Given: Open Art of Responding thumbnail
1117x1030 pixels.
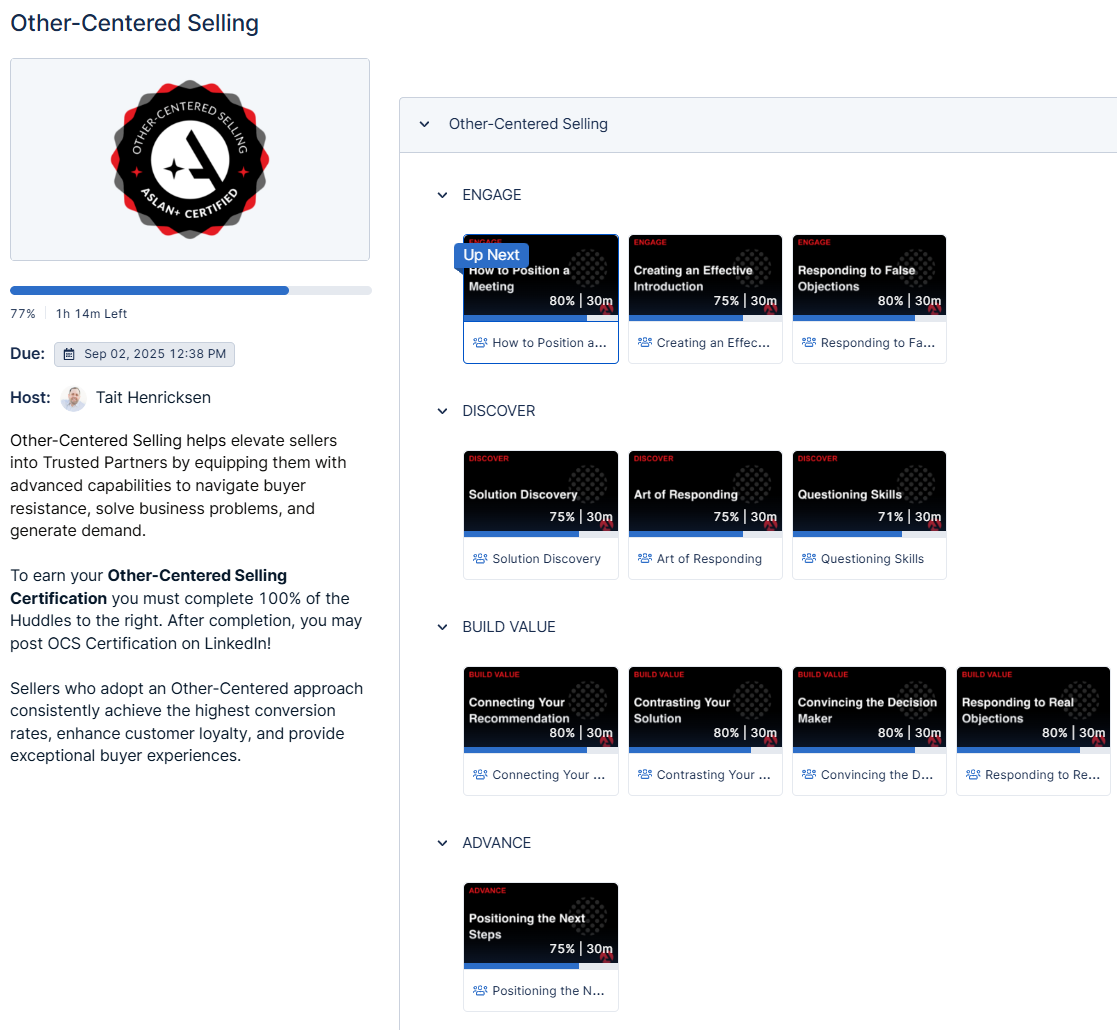Looking at the screenshot, I should (705, 494).
